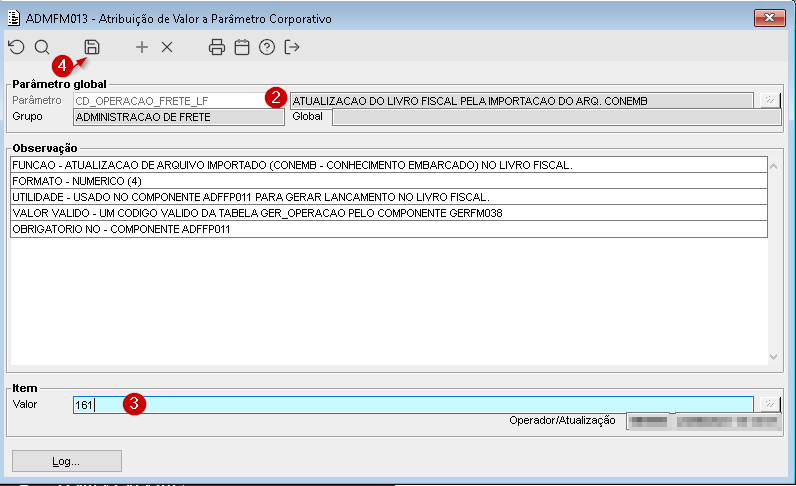Image resolution: width=796 pixels, height=486 pixels.
Task: Print using the printer icon
Action: 217,47
